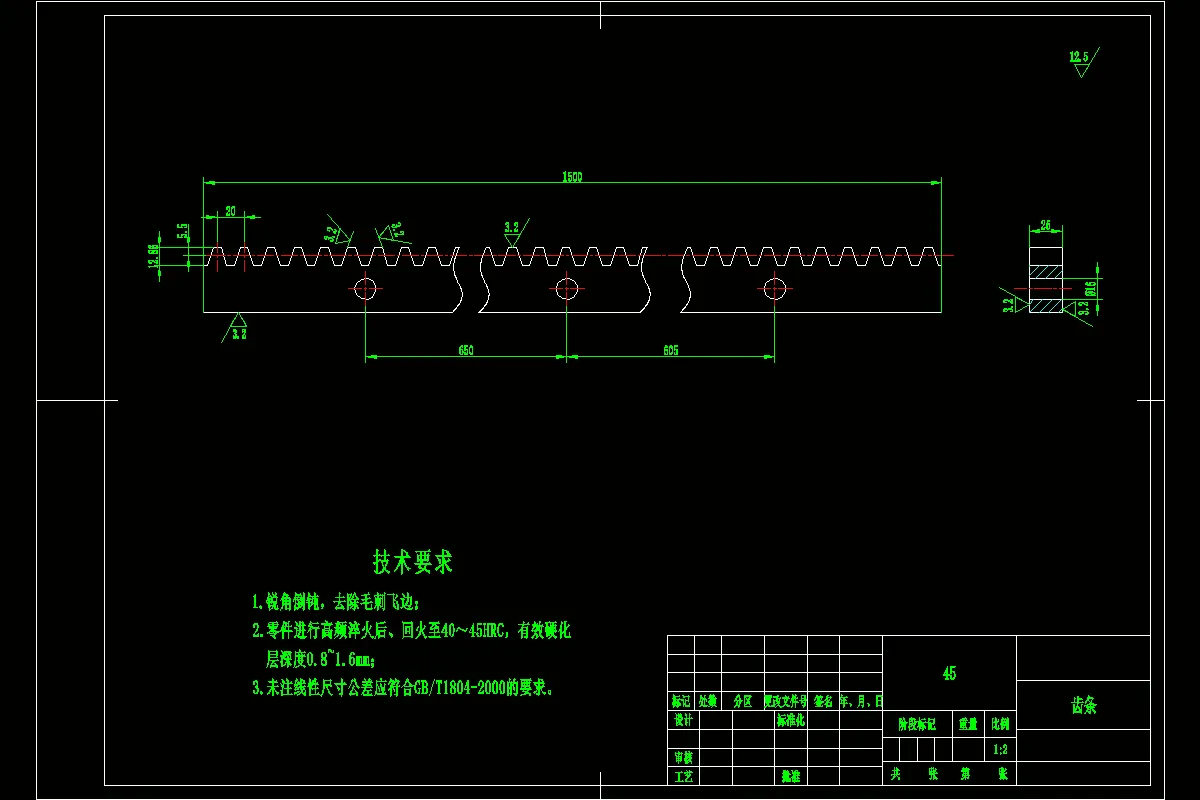Click the '标准化' cell in title block
This screenshot has width=1200, height=800.
[790, 720]
